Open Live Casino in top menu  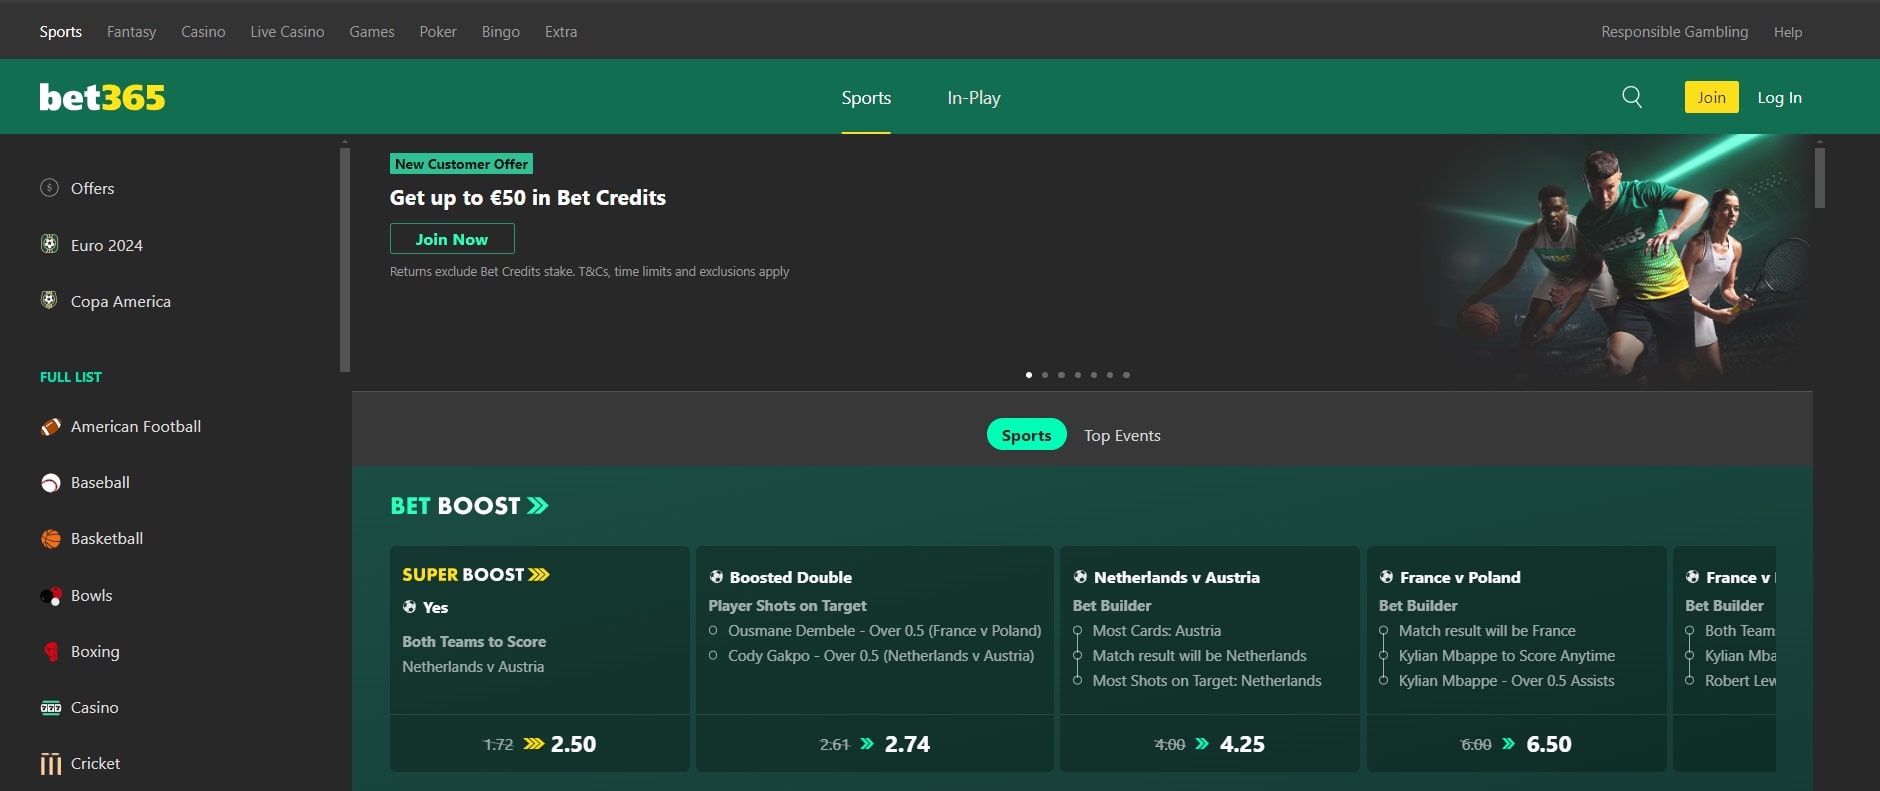pyautogui.click(x=287, y=32)
